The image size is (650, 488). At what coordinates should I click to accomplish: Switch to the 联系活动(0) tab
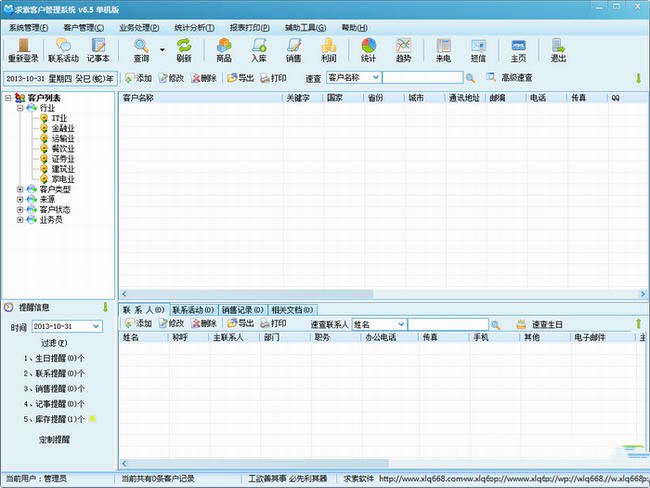[x=193, y=310]
